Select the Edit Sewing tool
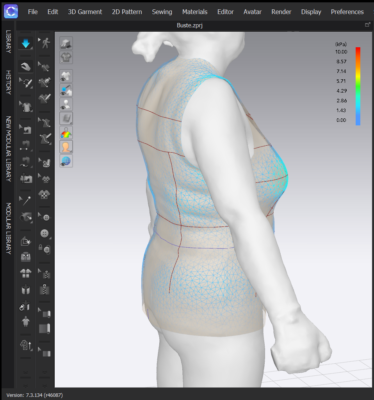 pos(26,129)
